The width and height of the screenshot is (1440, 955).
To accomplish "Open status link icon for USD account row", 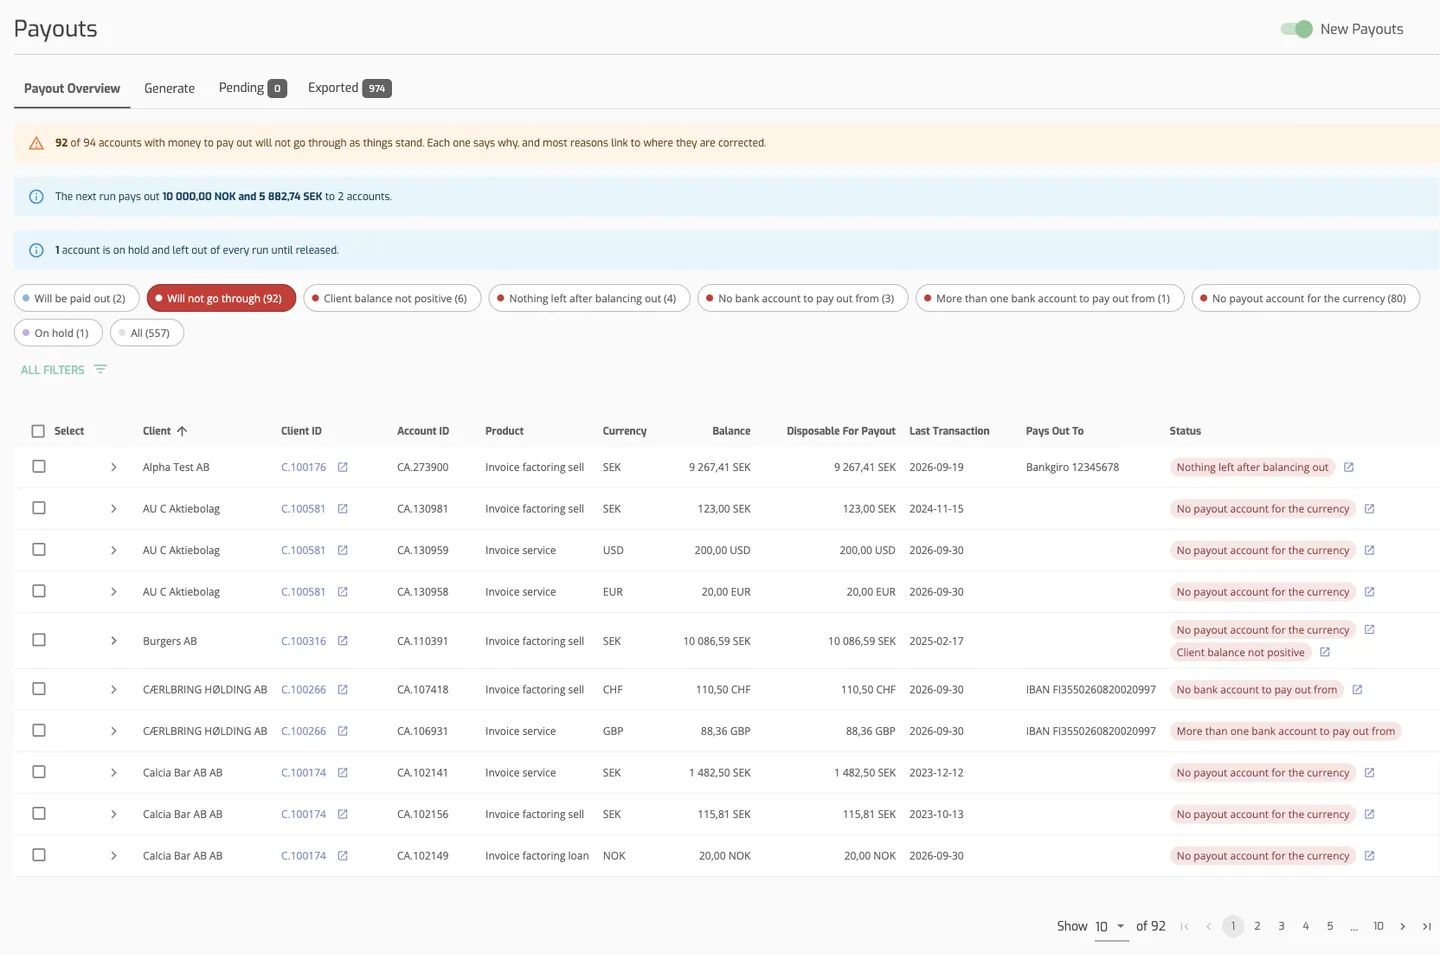I will tap(1369, 550).
